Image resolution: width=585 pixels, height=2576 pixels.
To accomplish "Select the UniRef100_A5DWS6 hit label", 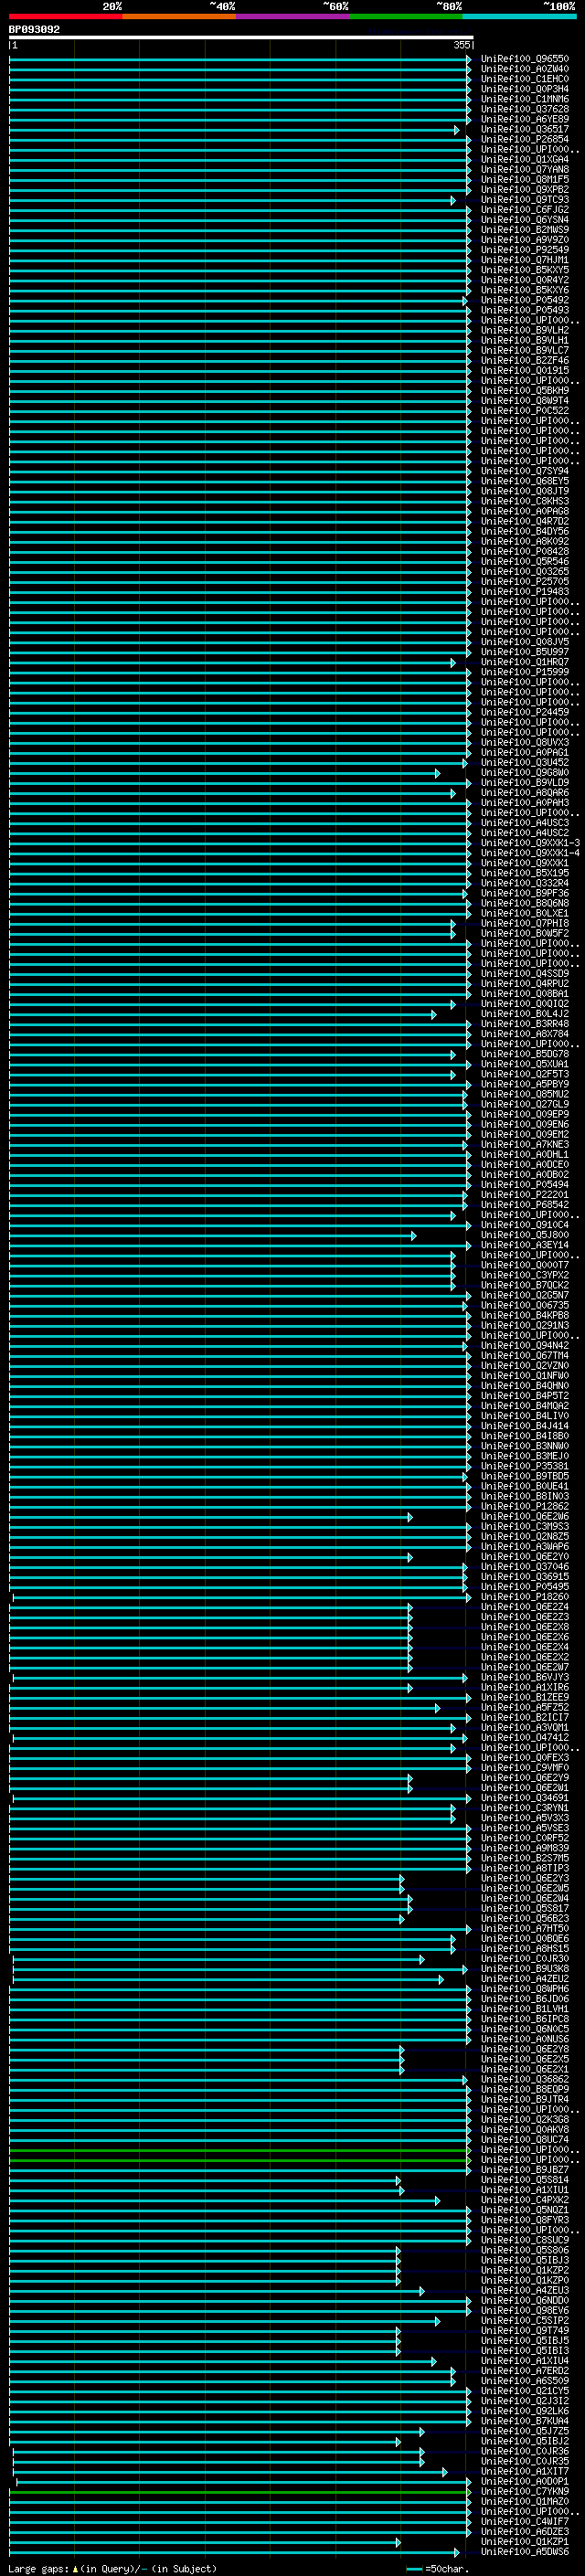I will pyautogui.click(x=524, y=2552).
